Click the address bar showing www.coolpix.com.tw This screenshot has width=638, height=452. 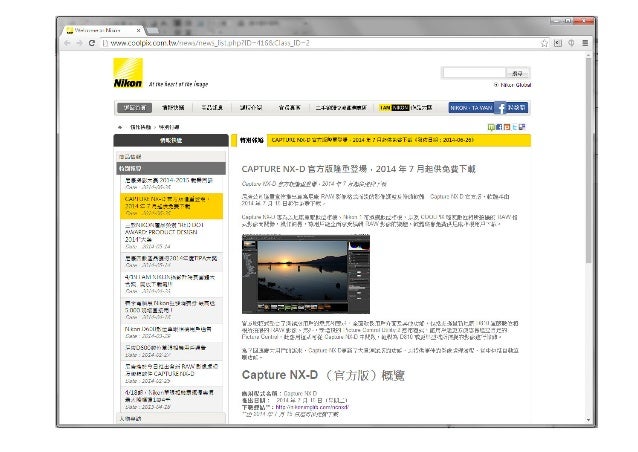pos(319,43)
